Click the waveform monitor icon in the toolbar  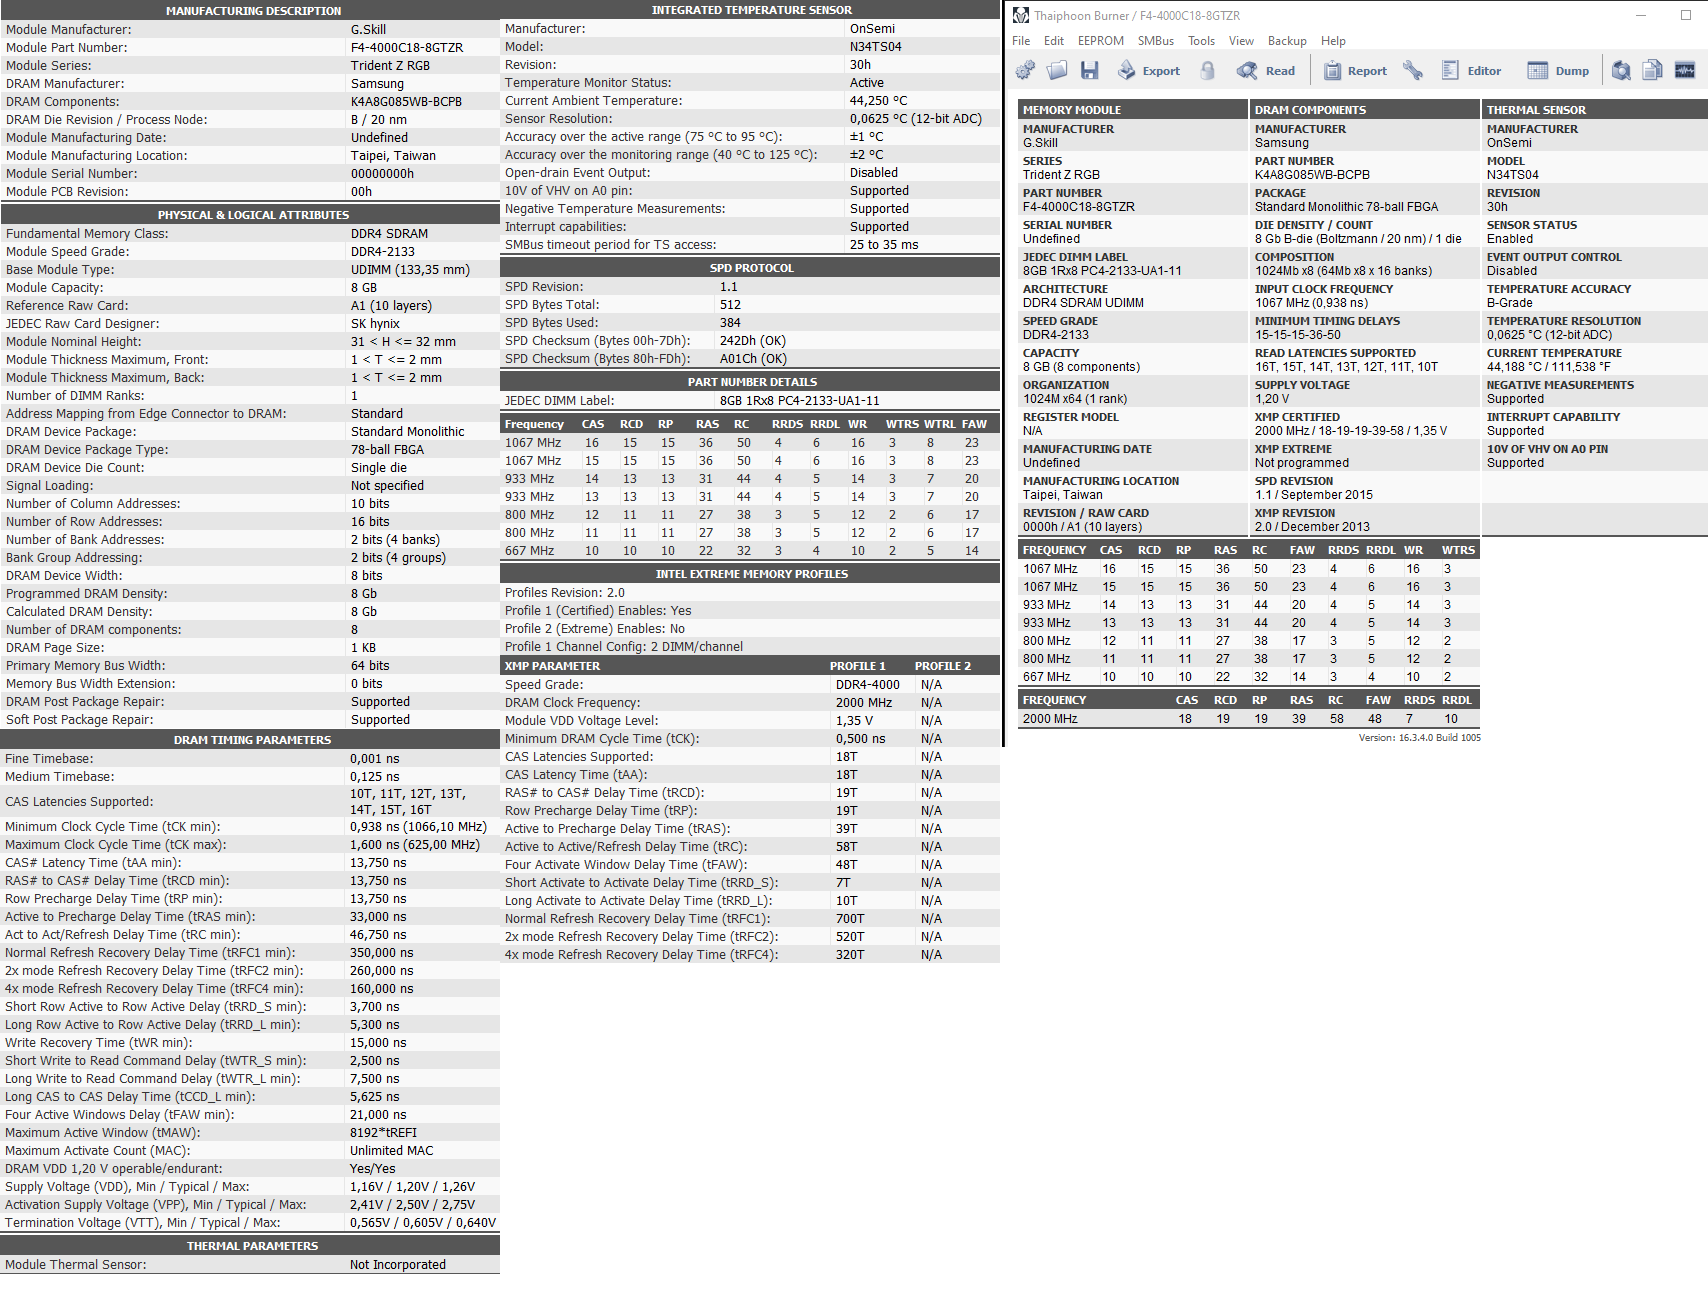click(1685, 70)
